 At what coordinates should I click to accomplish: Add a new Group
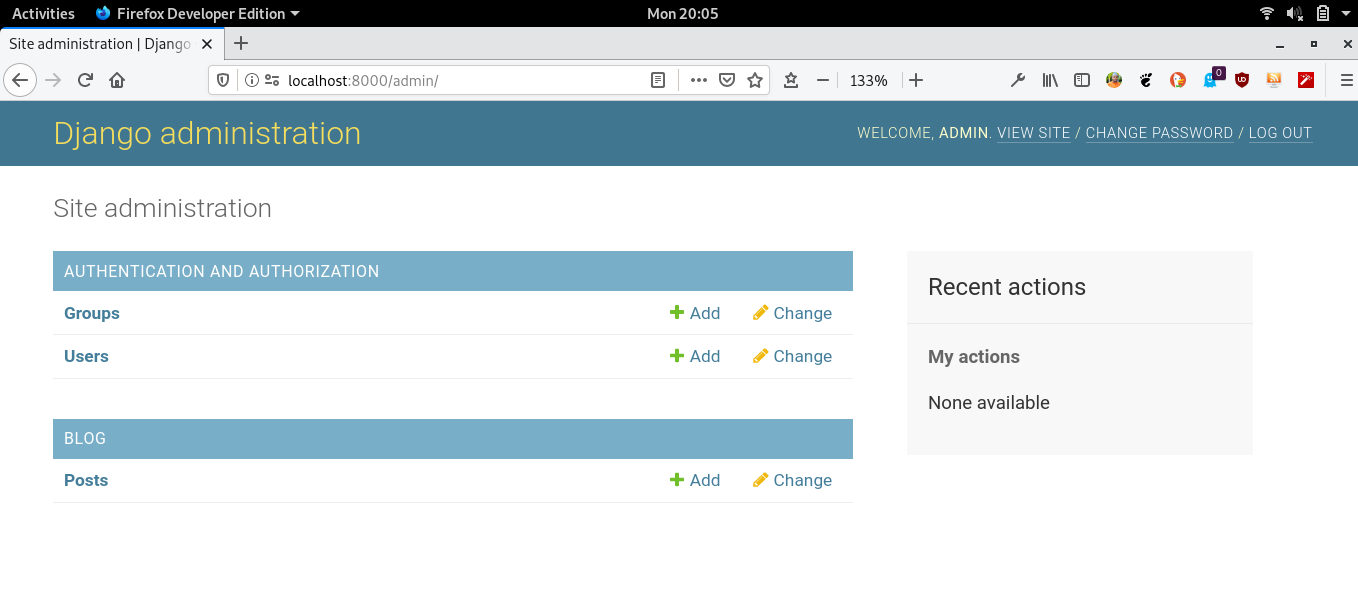(x=695, y=313)
